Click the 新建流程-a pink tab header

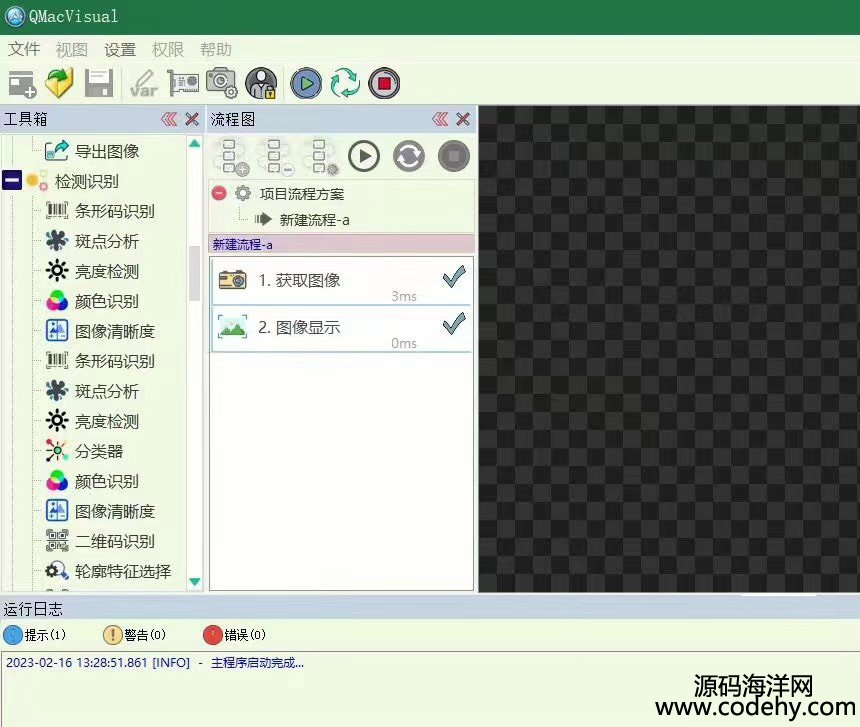point(341,245)
